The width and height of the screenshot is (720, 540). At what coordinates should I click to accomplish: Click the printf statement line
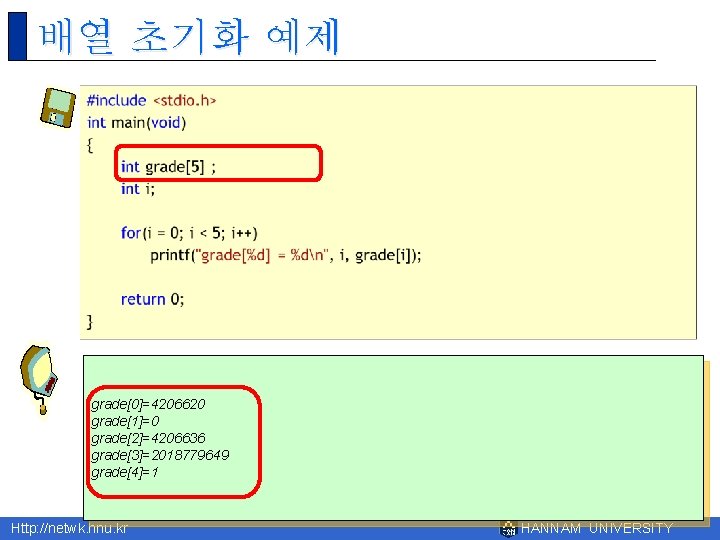[x=286, y=255]
